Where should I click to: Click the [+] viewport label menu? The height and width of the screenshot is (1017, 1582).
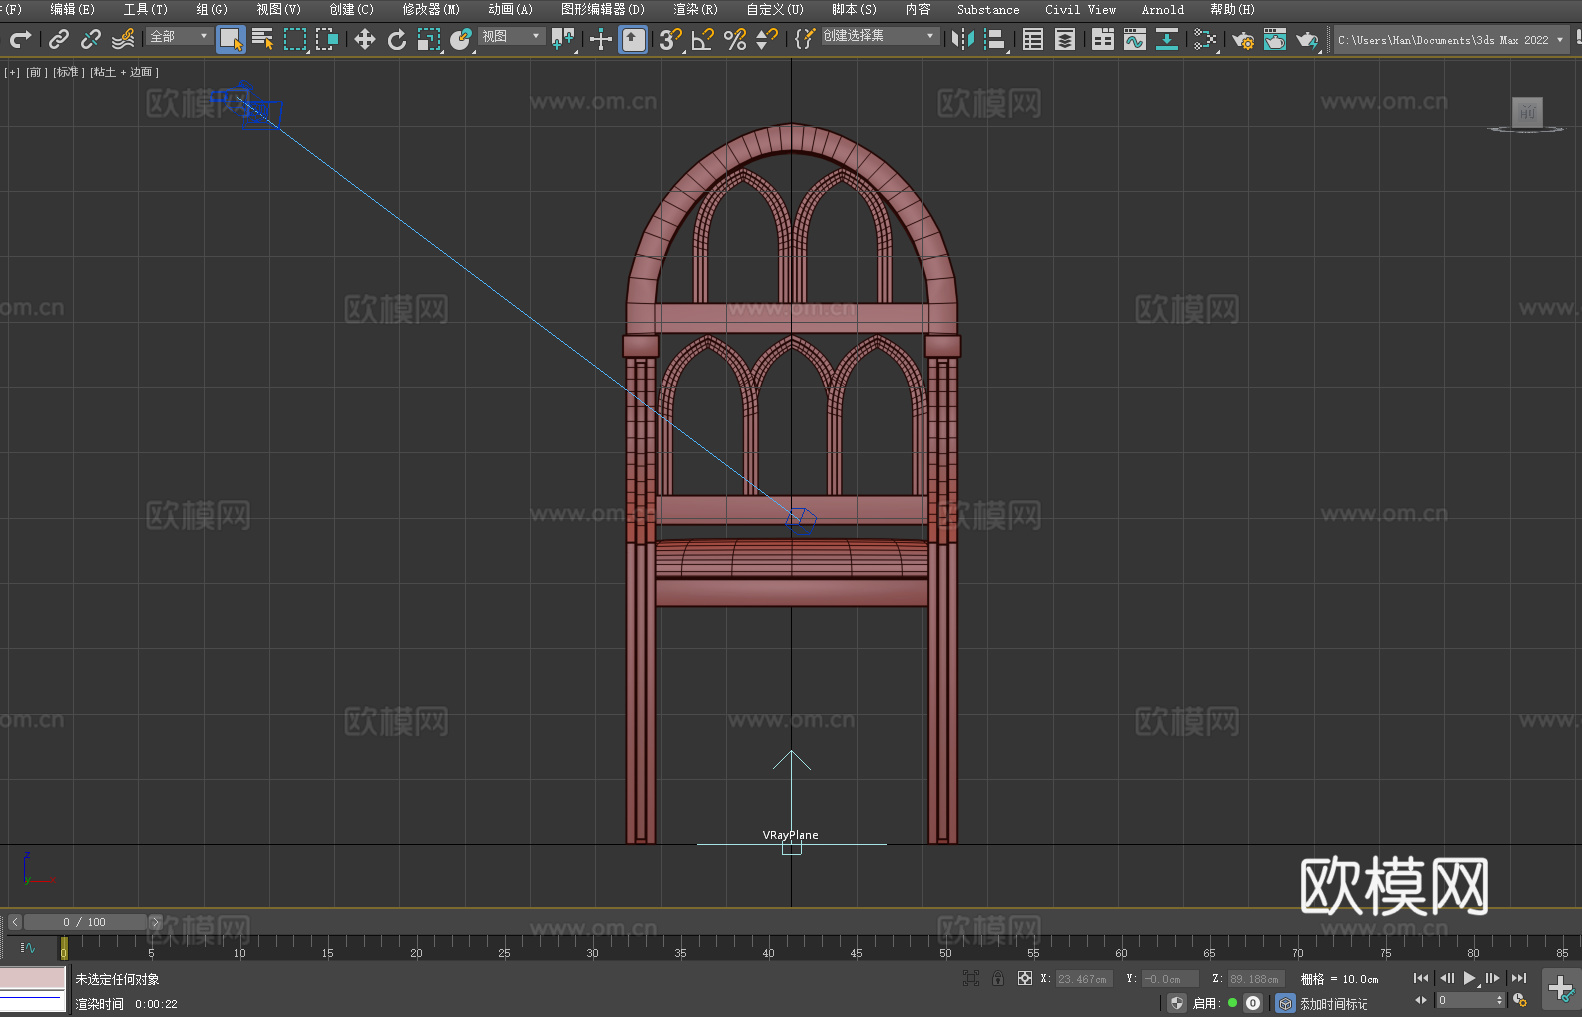12,72
